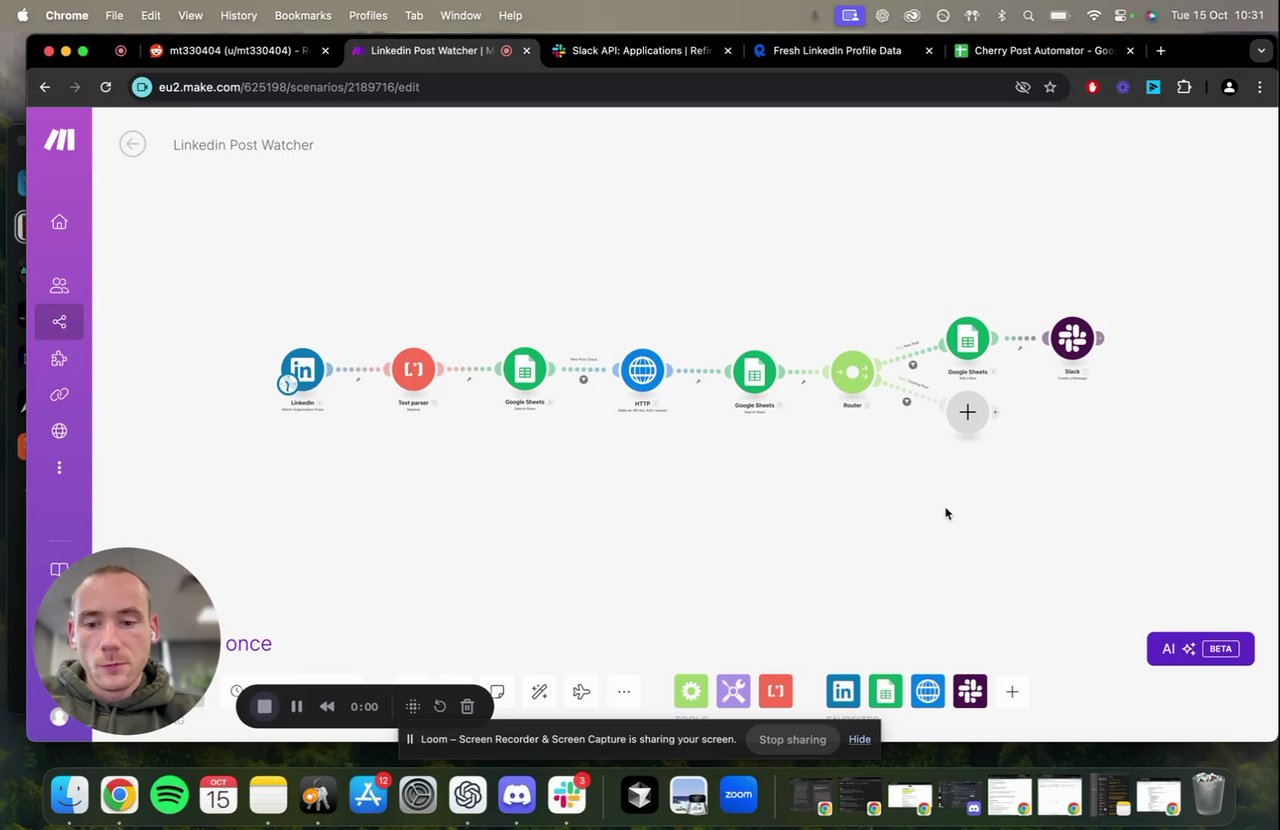The image size is (1280, 830).
Task: Click the Make logo in the sidebar
Action: [x=59, y=140]
